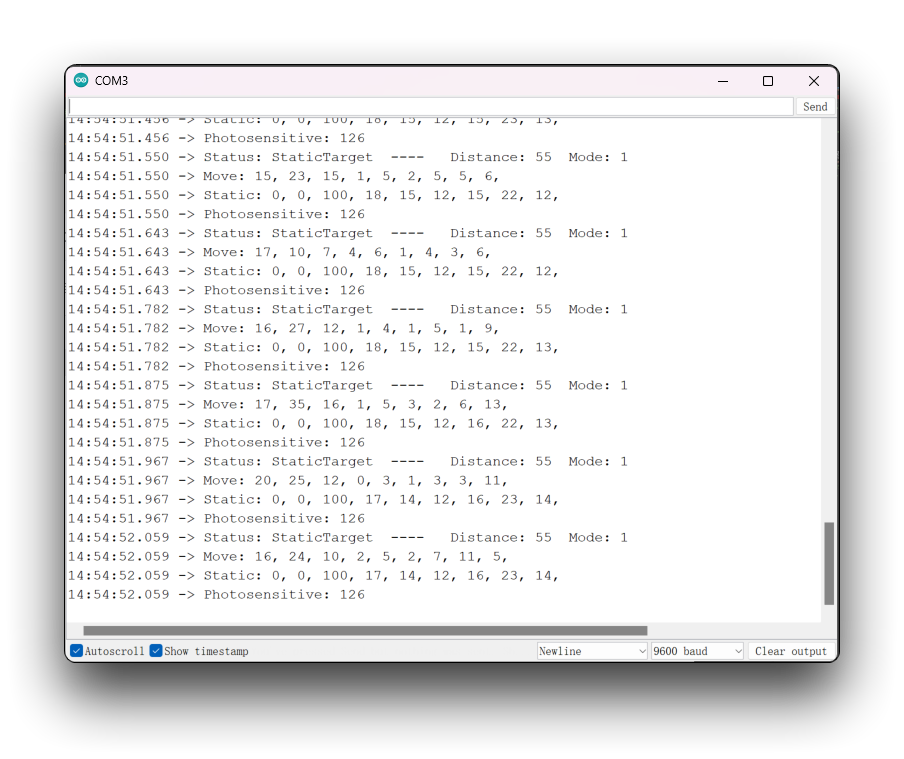This screenshot has width=904, height=759.
Task: Click the Clear output button
Action: [790, 651]
